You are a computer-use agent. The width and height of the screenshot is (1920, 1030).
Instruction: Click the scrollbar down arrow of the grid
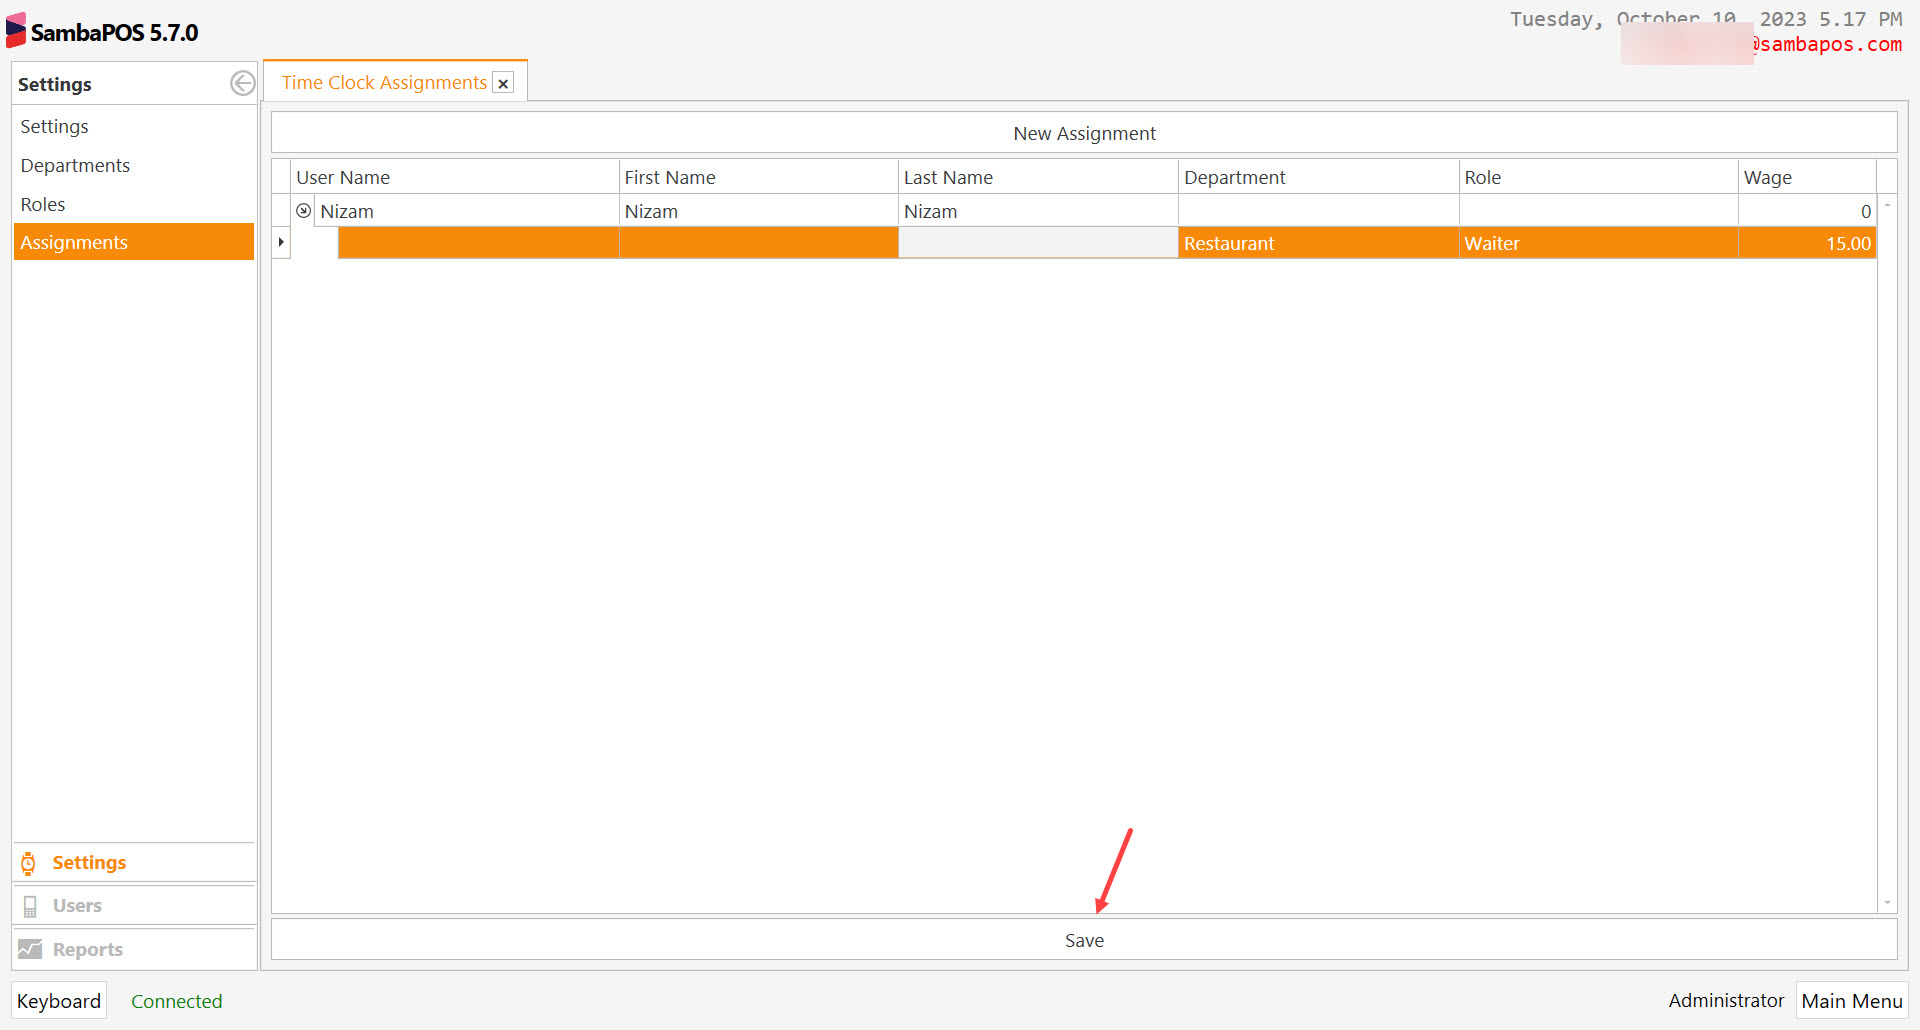coord(1887,903)
